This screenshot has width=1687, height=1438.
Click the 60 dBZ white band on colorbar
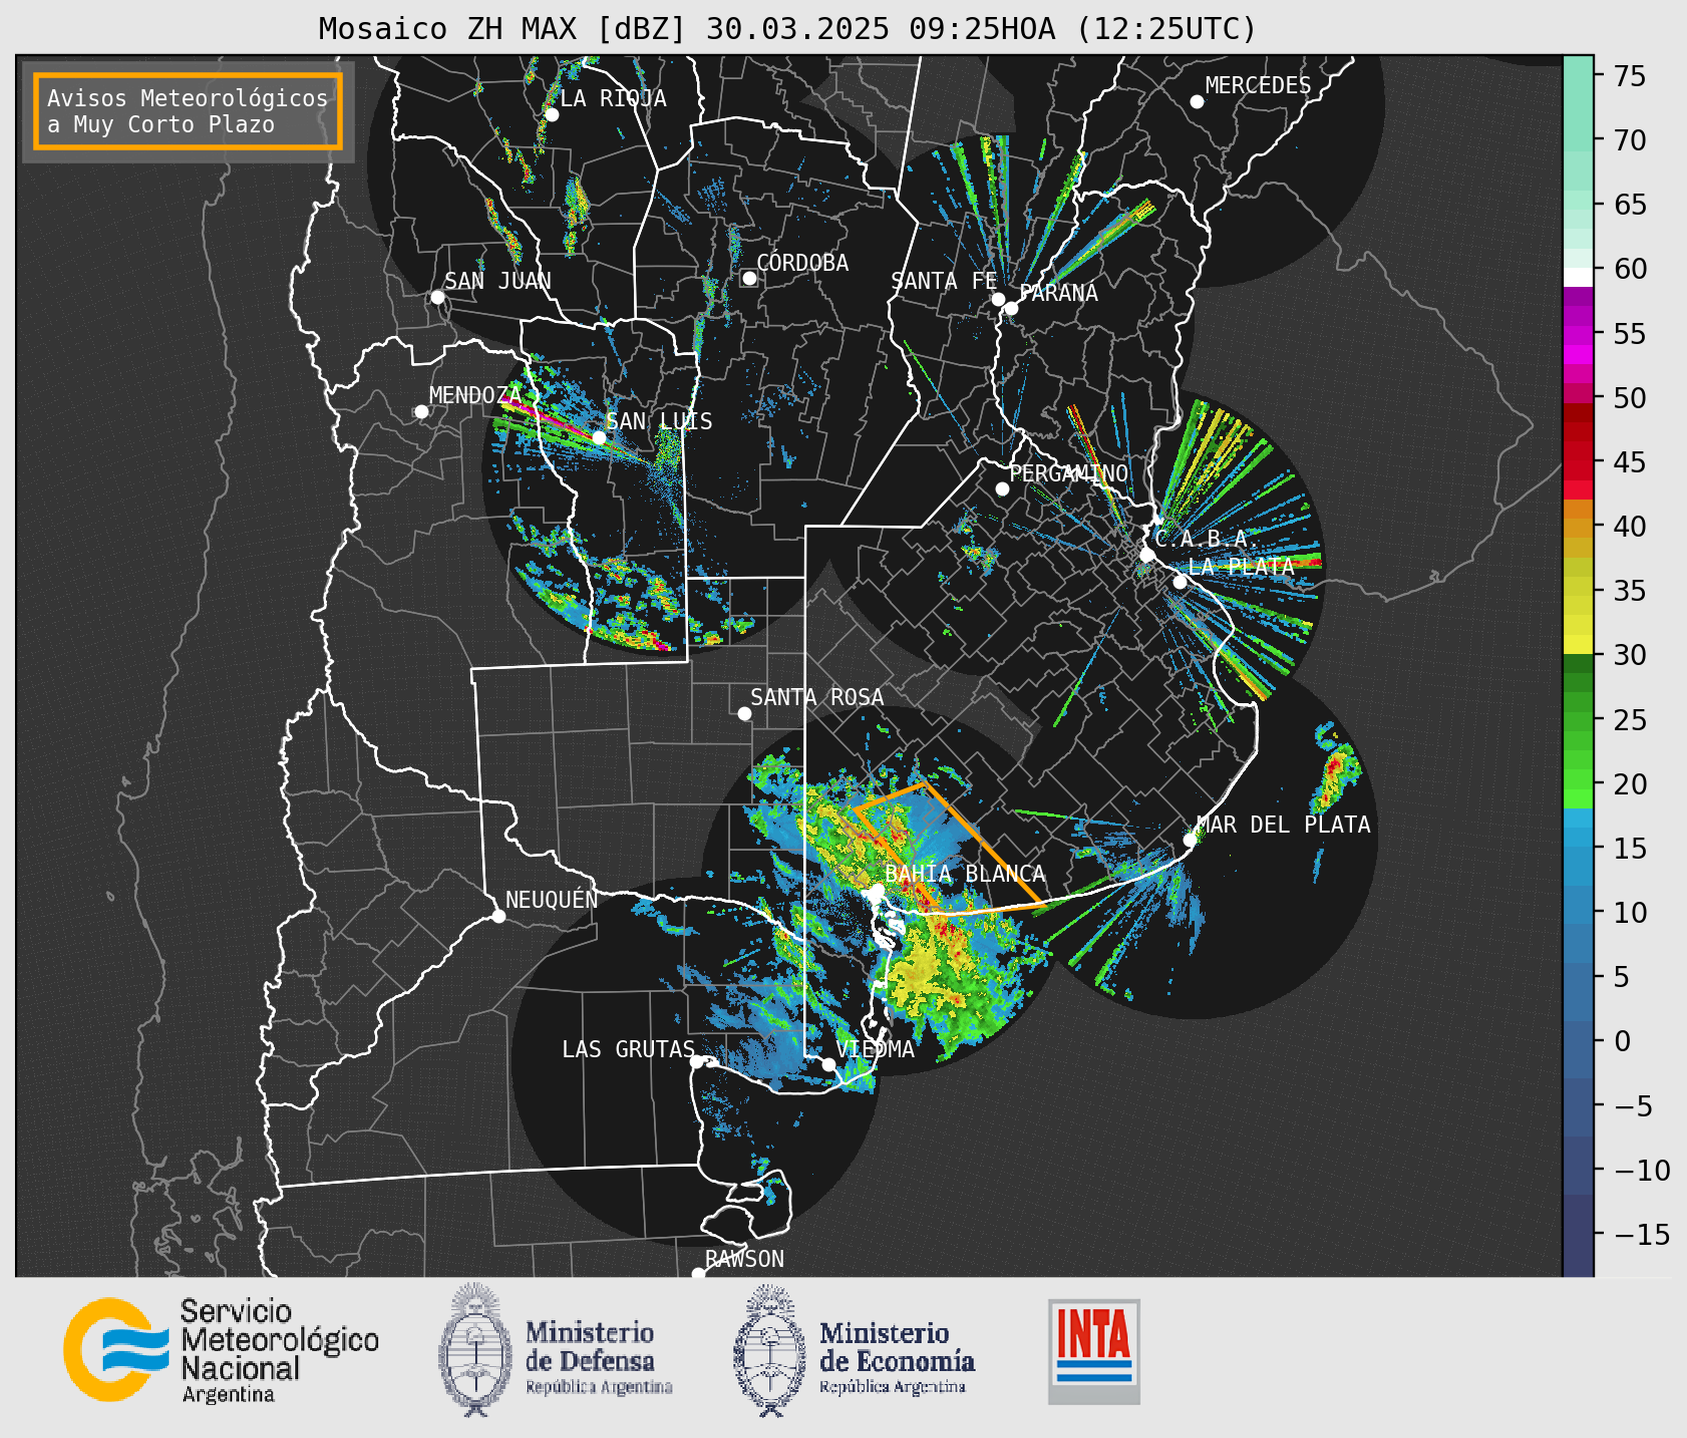[x=1578, y=276]
